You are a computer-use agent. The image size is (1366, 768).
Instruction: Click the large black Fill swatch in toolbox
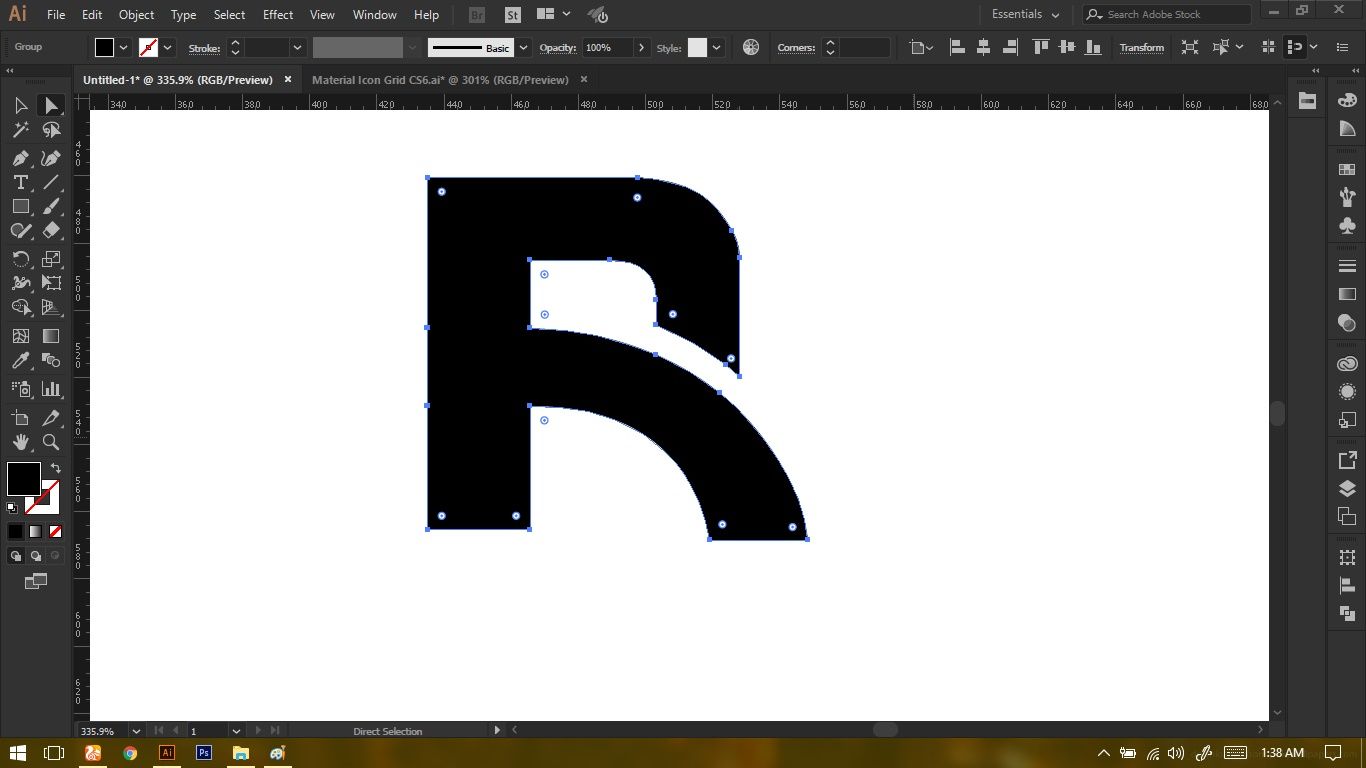[24, 479]
